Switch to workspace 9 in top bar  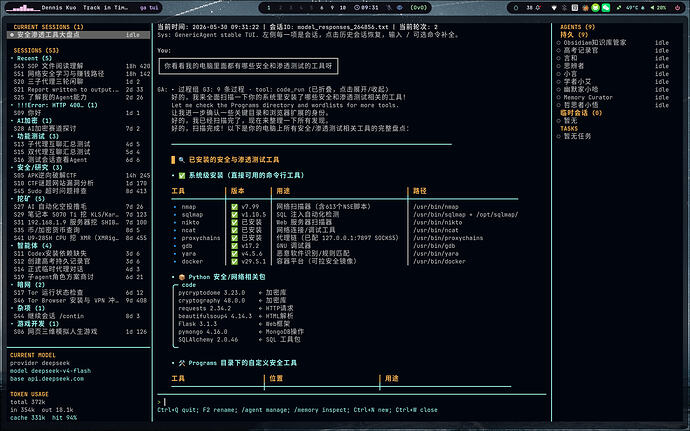tap(332, 7)
